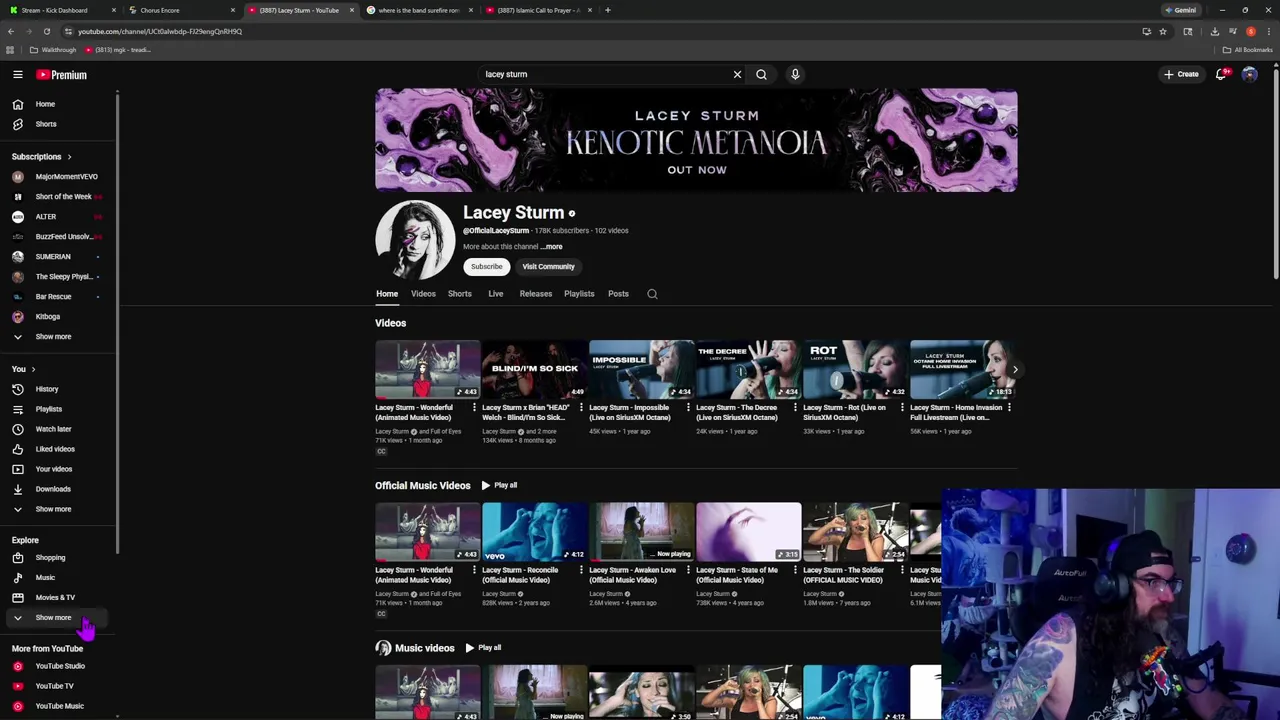
Task: Open Music under Explore
Action: (58, 578)
